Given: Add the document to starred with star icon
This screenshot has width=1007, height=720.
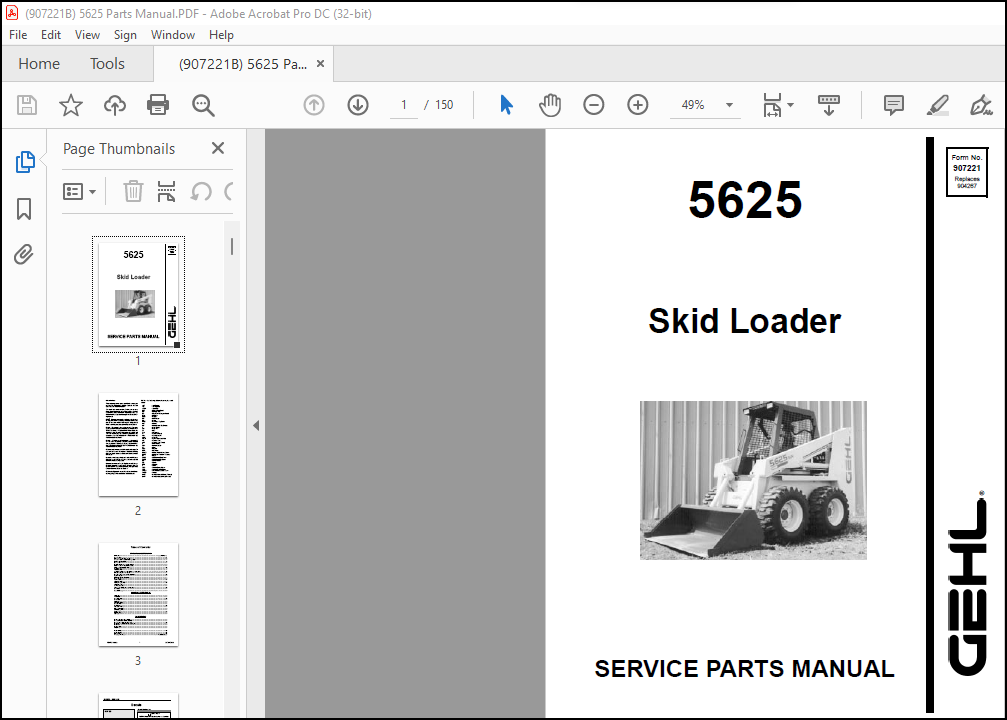Looking at the screenshot, I should tap(71, 105).
